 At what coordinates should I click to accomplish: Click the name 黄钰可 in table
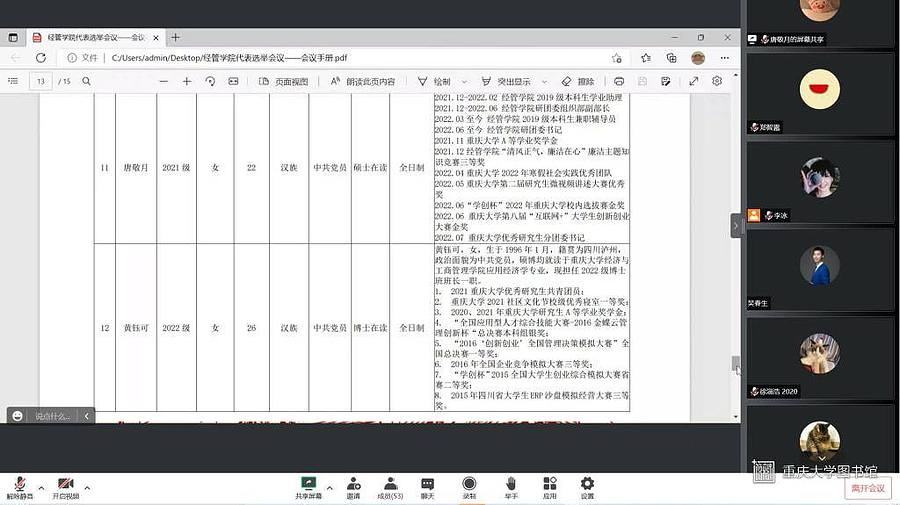(136, 328)
